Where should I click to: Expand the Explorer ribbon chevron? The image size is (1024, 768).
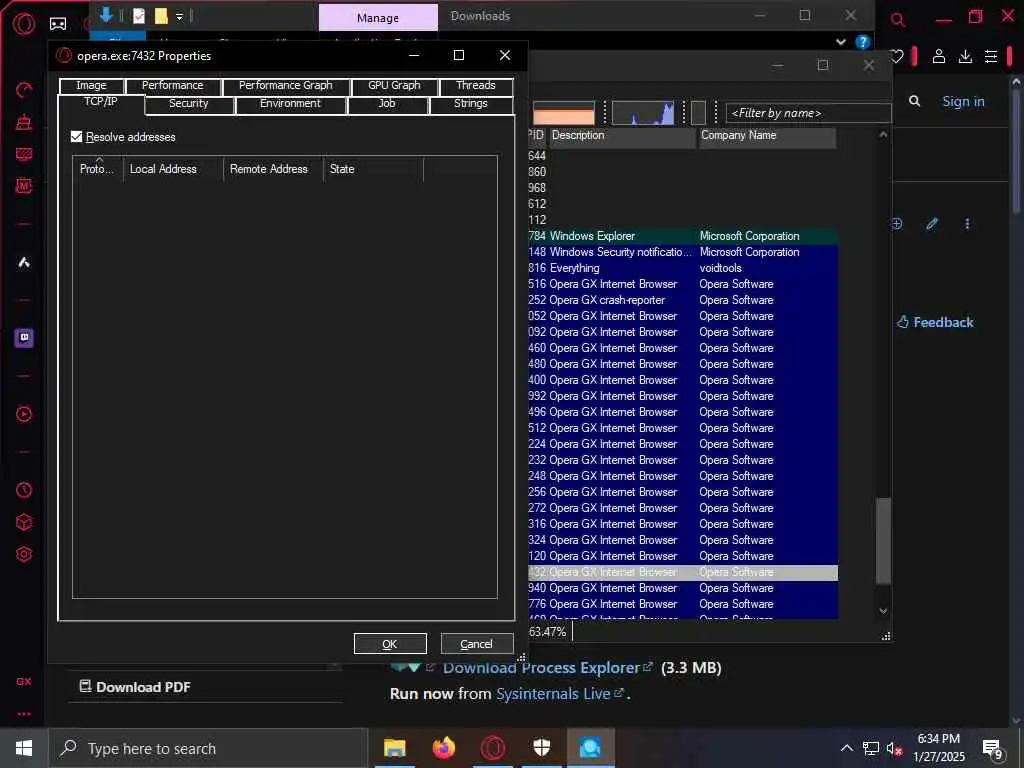click(840, 42)
